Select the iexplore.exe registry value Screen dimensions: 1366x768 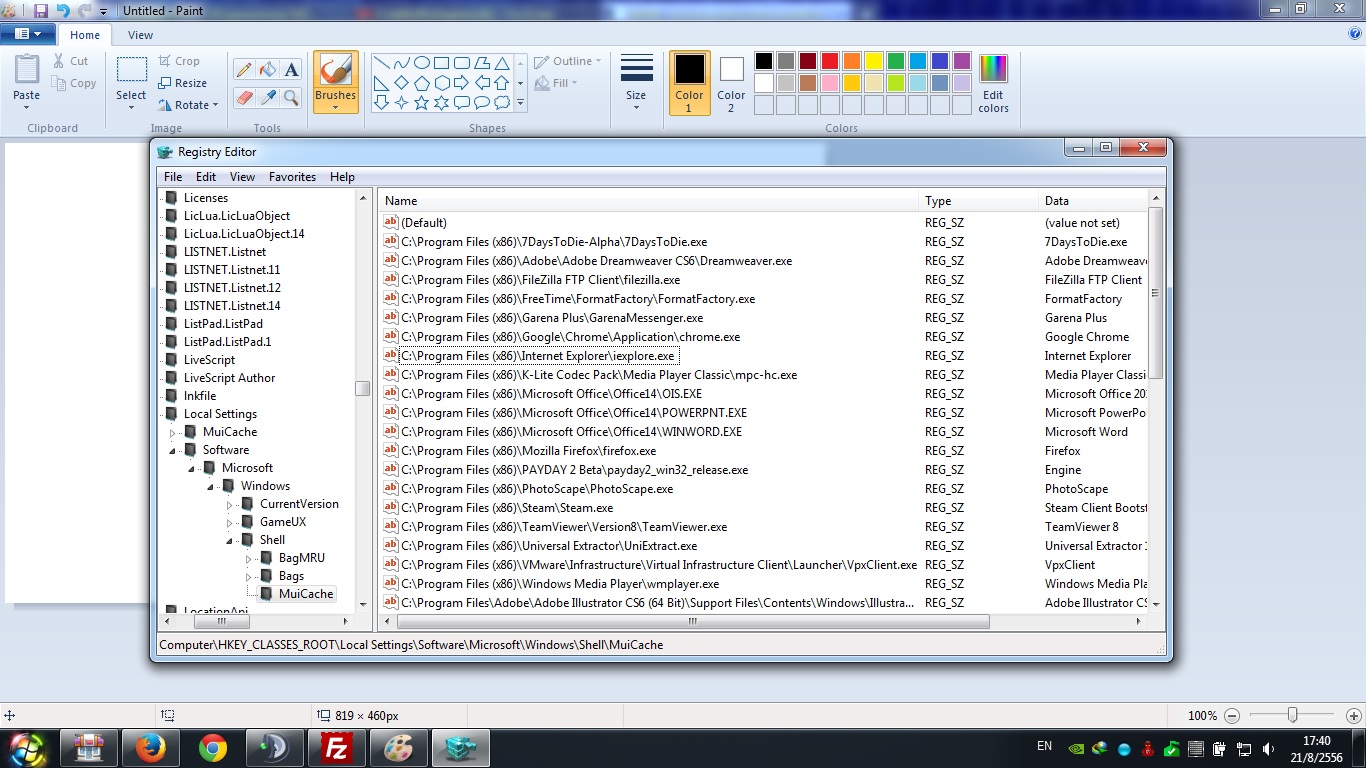[538, 356]
